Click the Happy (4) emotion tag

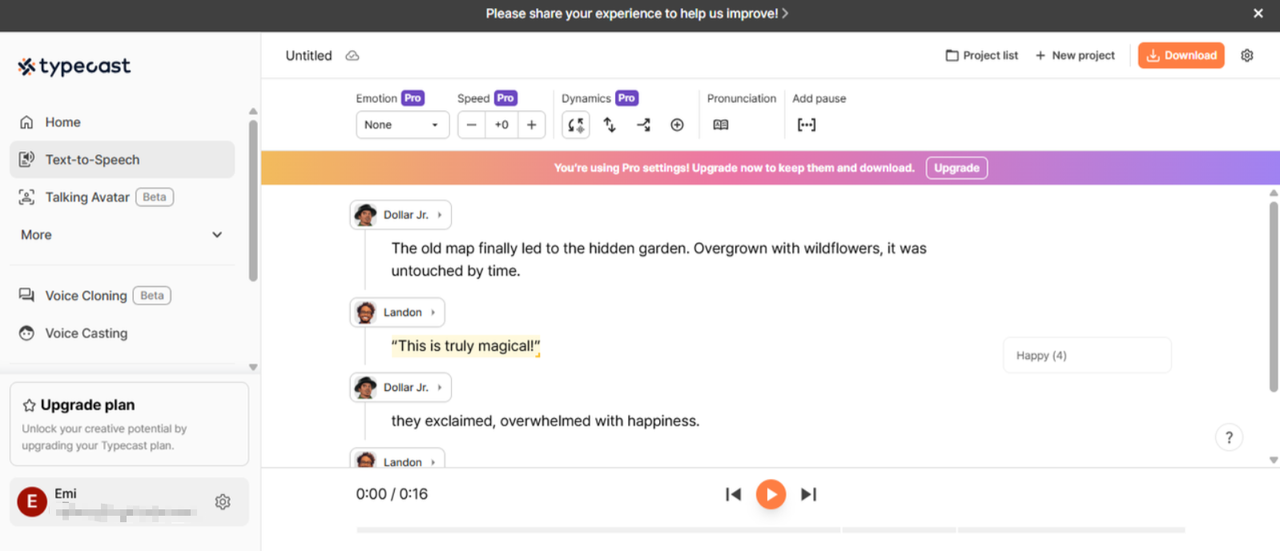click(1087, 355)
